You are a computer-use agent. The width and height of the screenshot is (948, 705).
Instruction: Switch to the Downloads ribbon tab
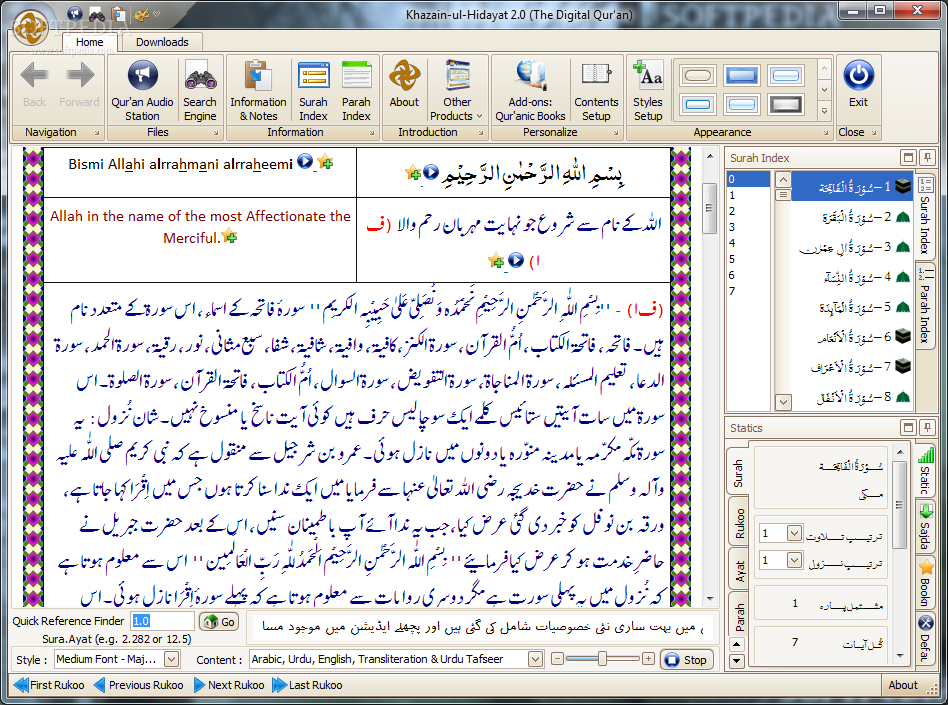point(162,42)
